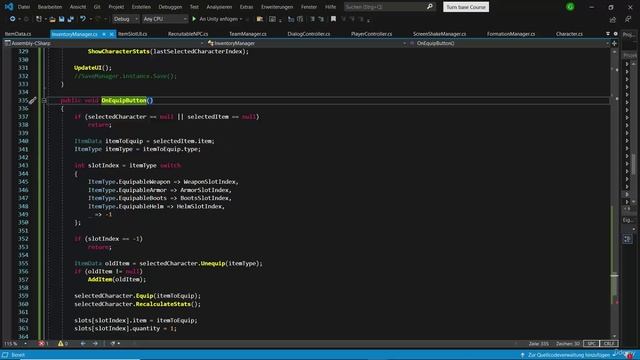Switch to the ItemSlotUI.cs tab
The height and width of the screenshot is (360, 640).
pyautogui.click(x=133, y=34)
